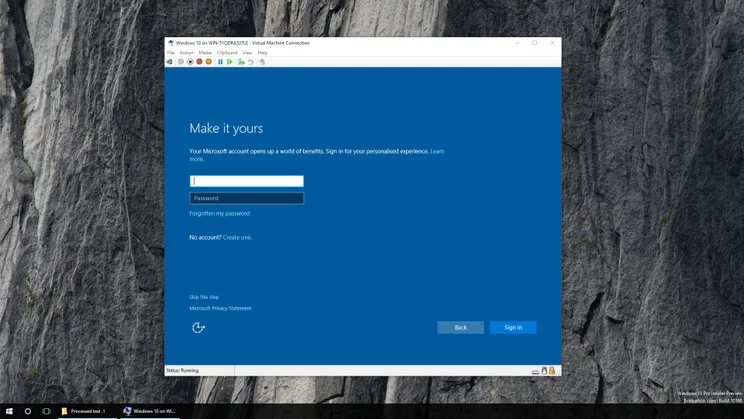Click the Back button
Viewport: 744px width, 419px height.
click(460, 327)
